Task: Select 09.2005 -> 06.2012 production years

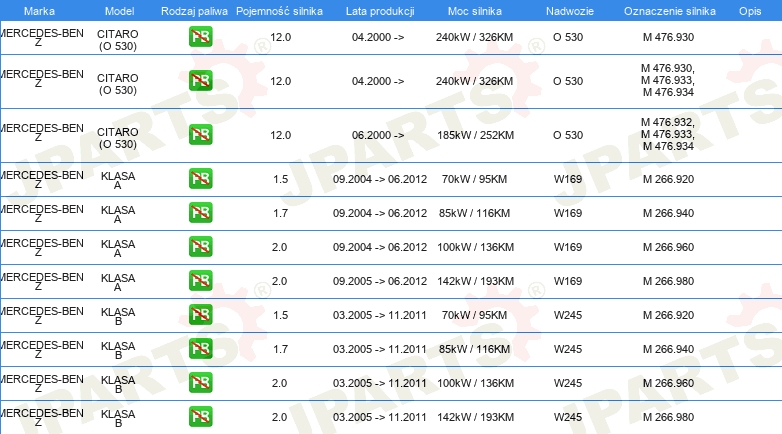Action: [x=380, y=281]
